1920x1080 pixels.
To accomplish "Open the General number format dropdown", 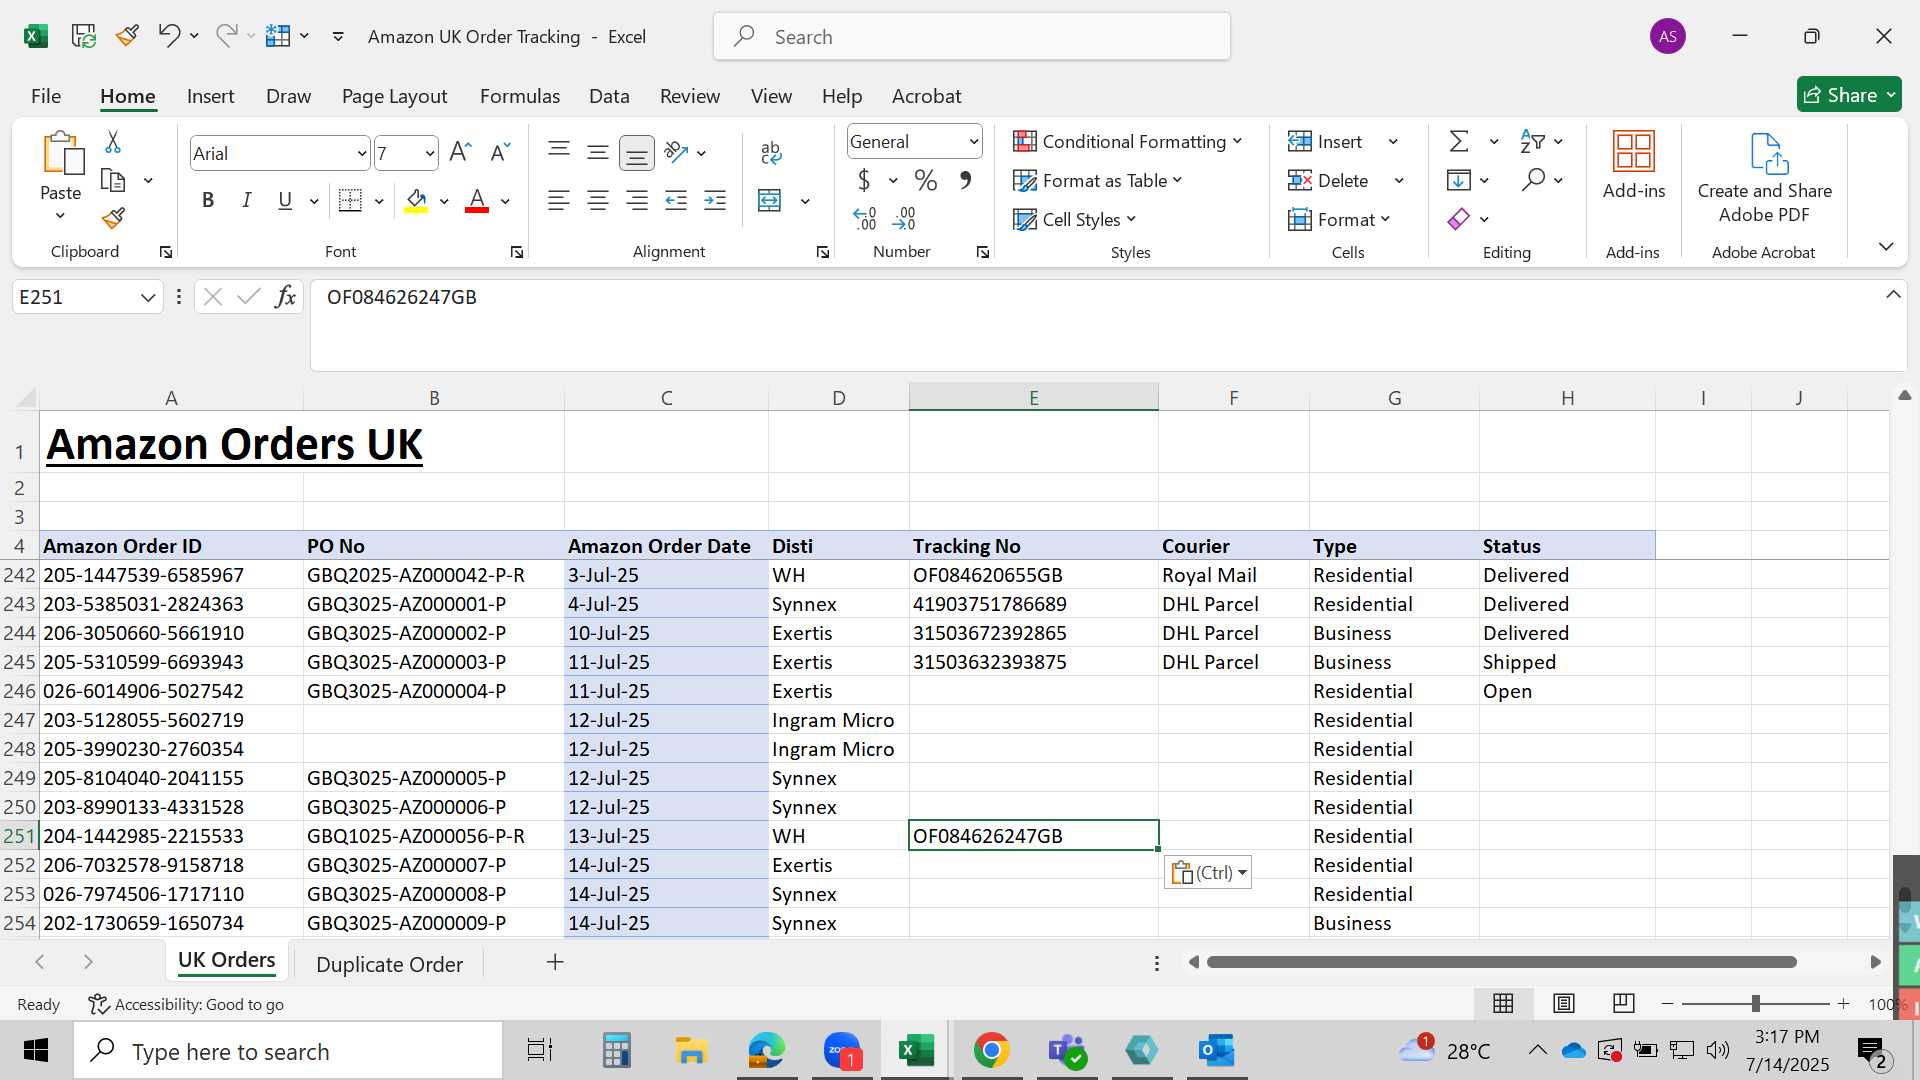I will pyautogui.click(x=973, y=142).
